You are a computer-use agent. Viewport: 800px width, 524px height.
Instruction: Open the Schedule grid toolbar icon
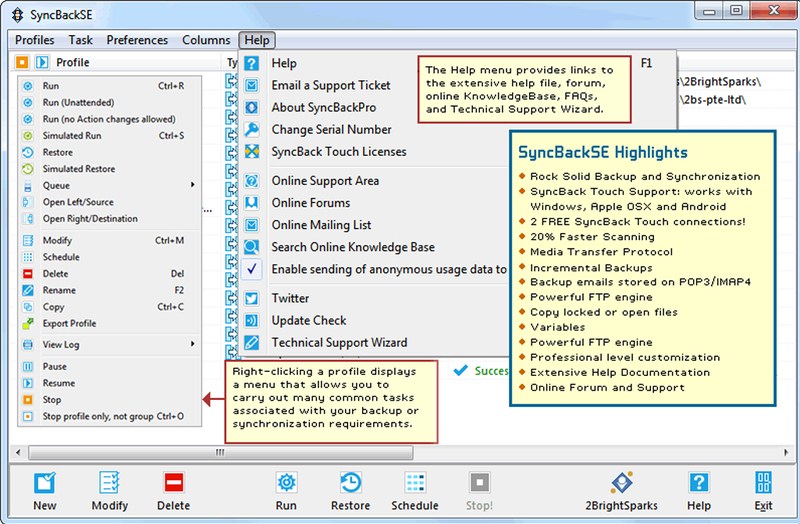coord(415,483)
